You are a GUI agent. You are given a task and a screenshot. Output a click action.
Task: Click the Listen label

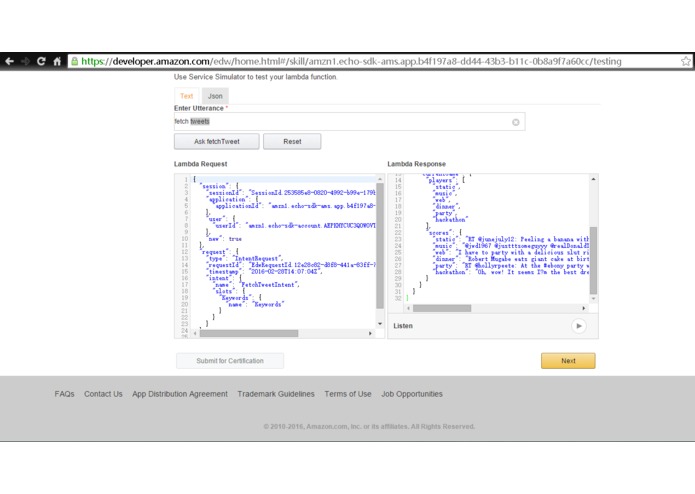(403, 326)
